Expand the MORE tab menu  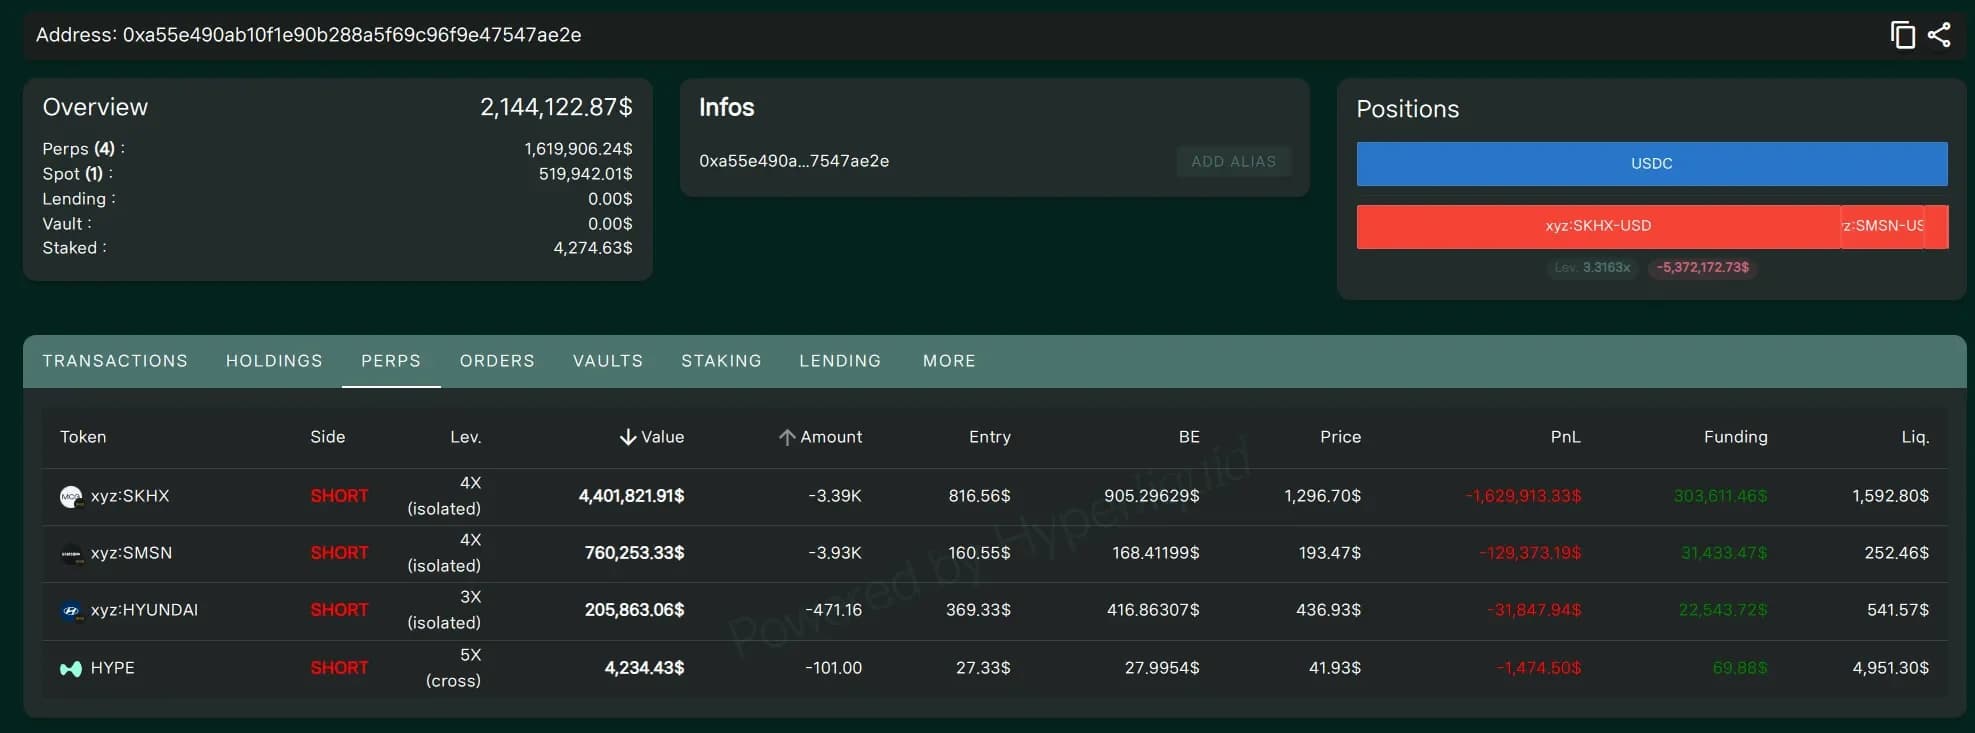[x=949, y=361]
